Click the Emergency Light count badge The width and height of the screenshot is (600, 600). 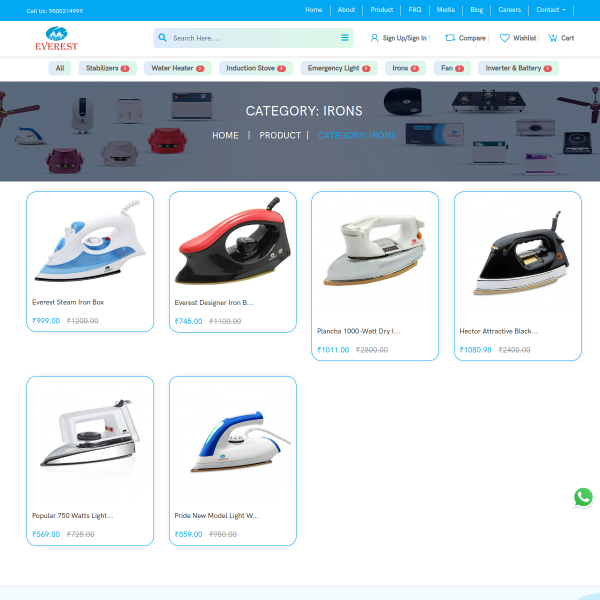coord(366,68)
